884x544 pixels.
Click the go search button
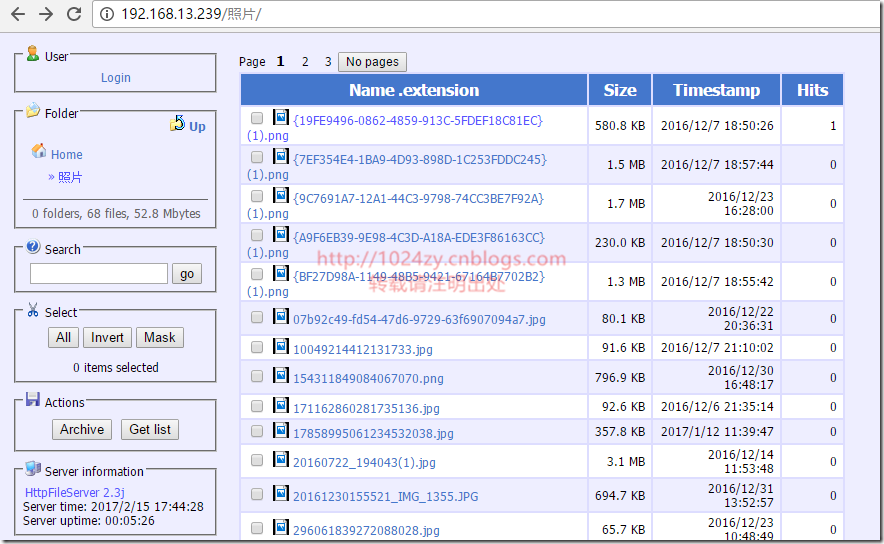(187, 274)
